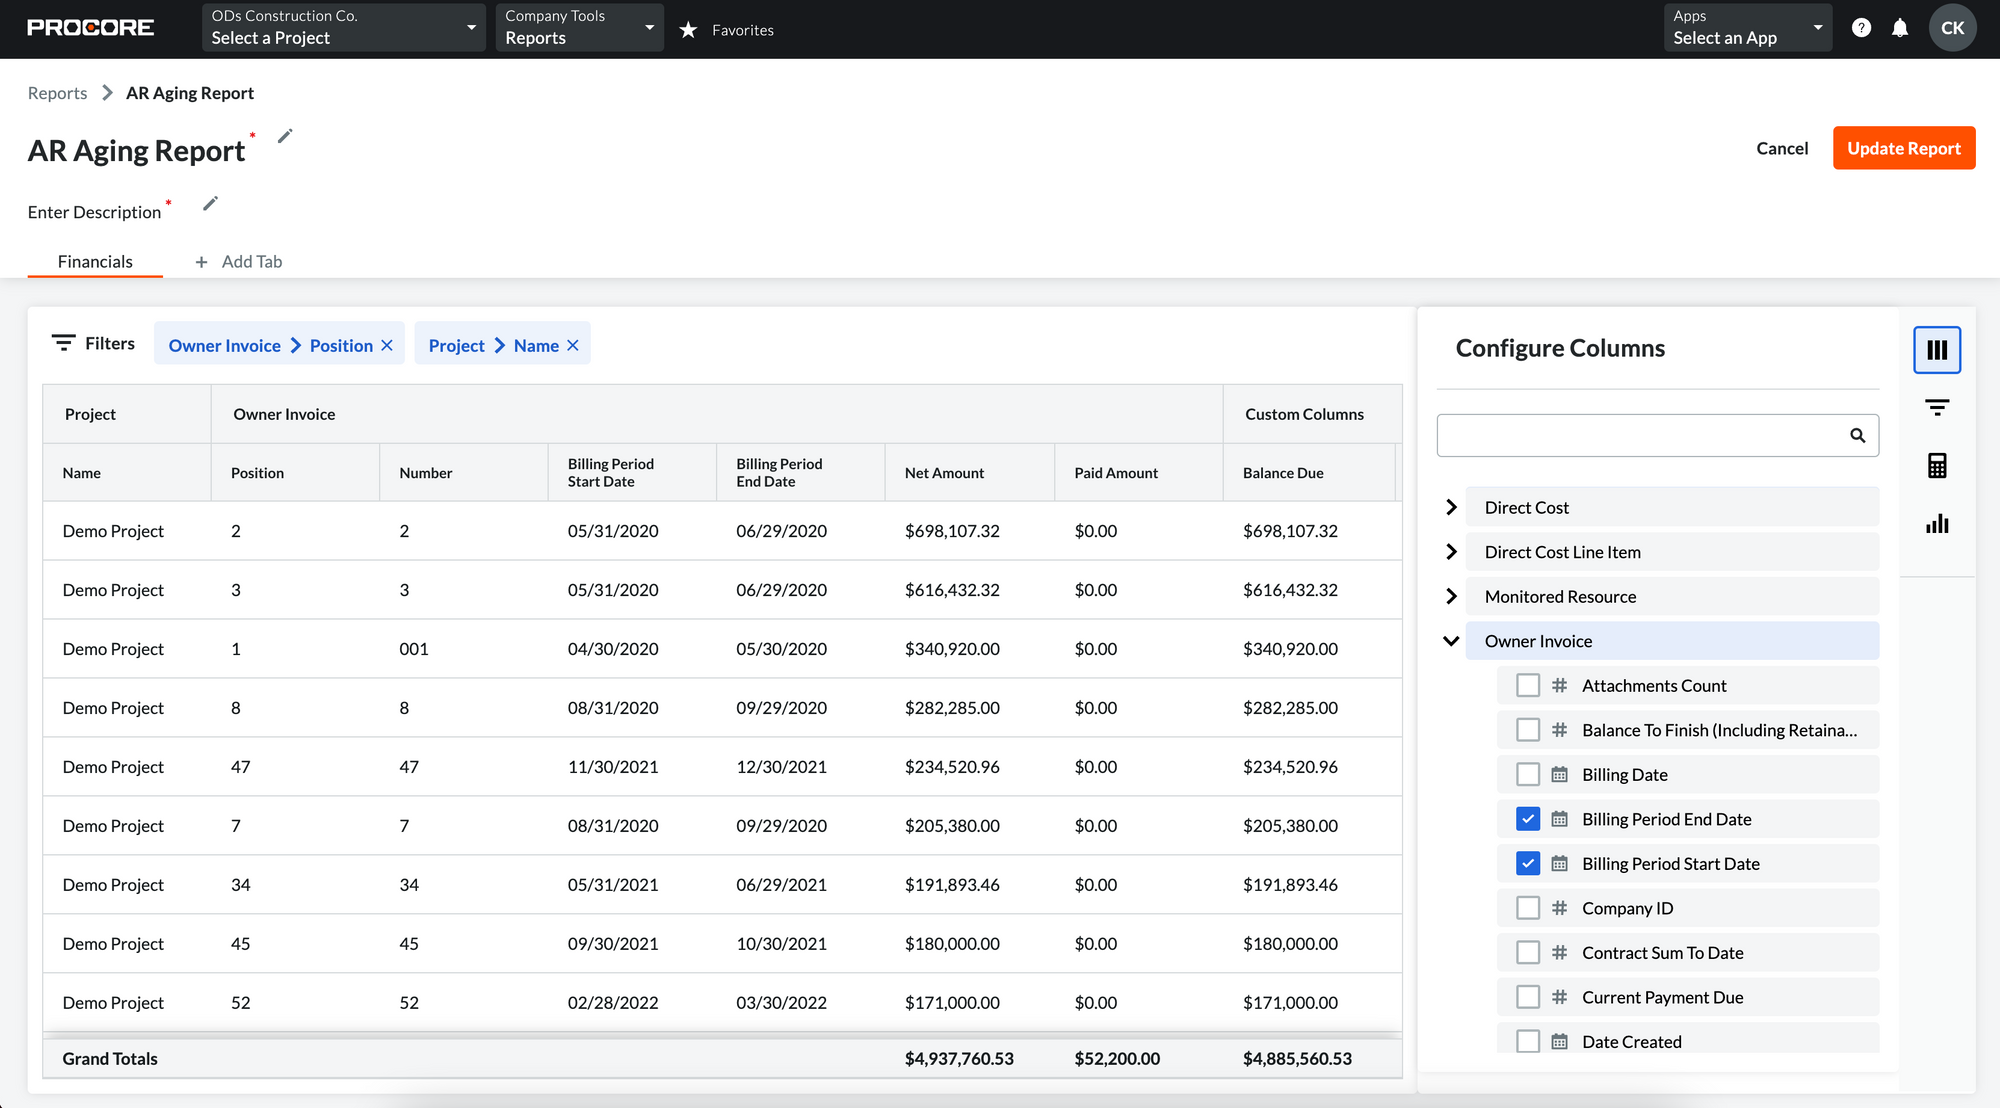
Task: Remove the Owner Invoice Position filter
Action: pos(387,345)
